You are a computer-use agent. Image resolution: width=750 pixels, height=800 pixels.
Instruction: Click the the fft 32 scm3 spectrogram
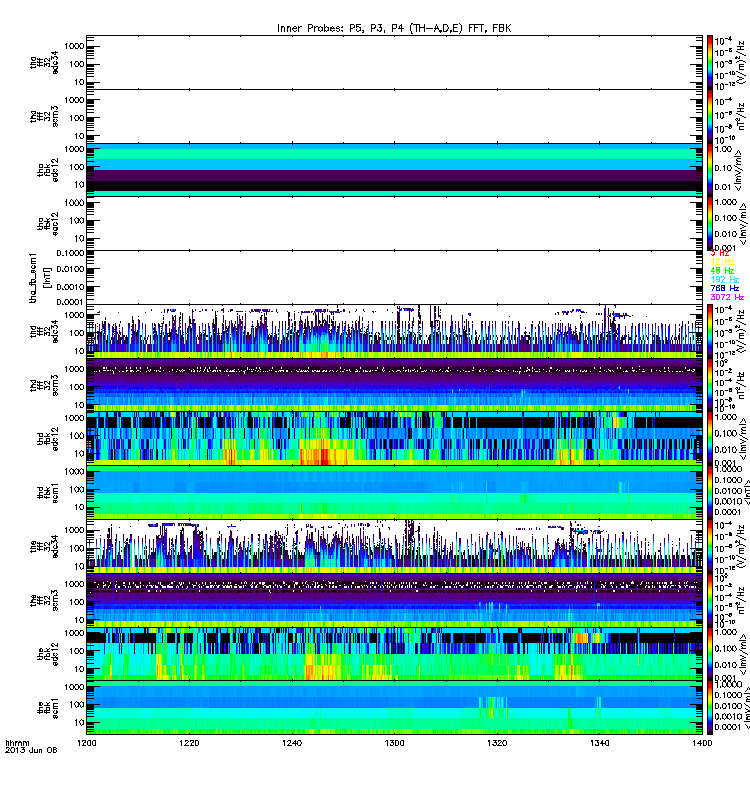pos(394,601)
